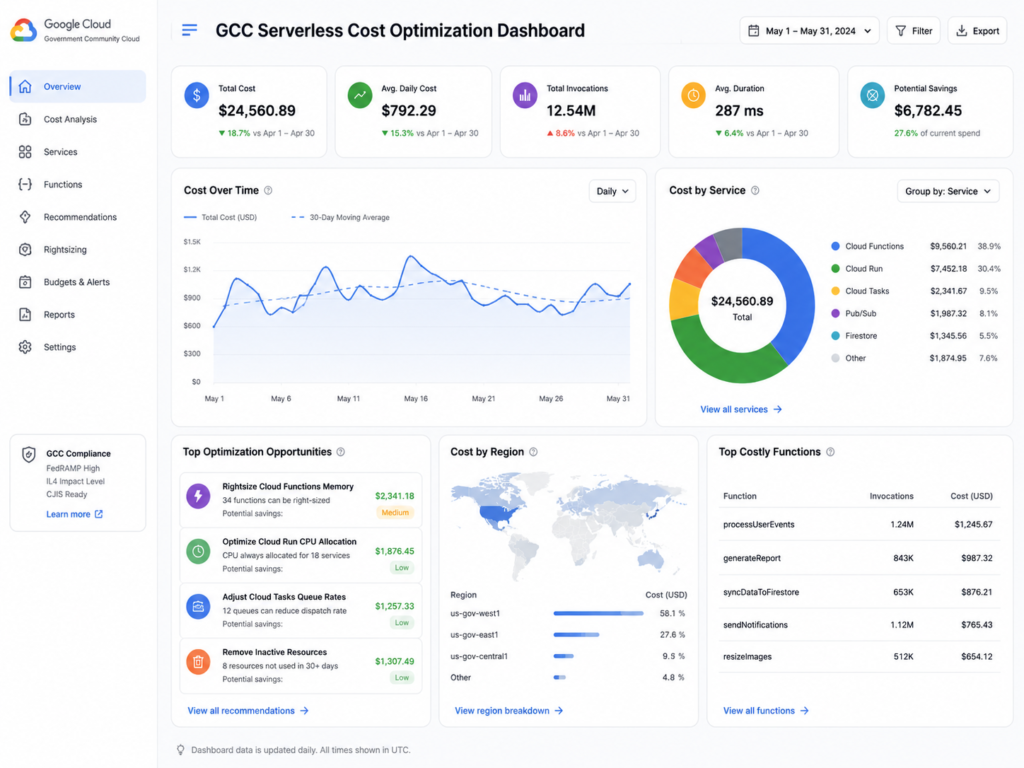
Task: Click the Google Cloud logo
Action: coord(24,30)
